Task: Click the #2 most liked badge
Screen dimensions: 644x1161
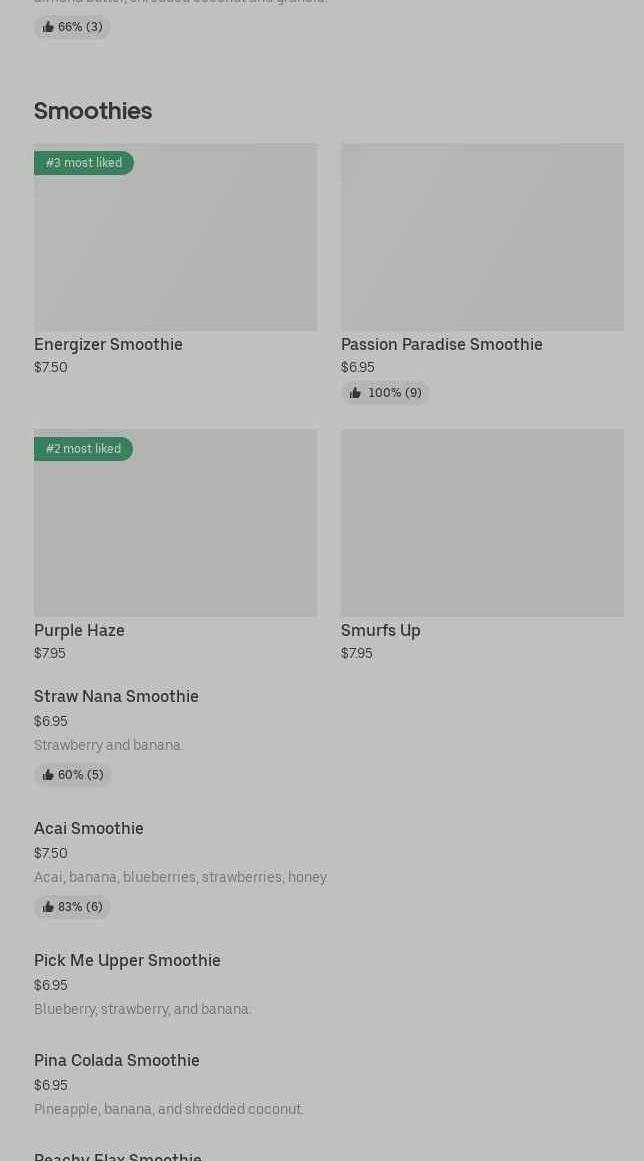Action: click(x=83, y=449)
